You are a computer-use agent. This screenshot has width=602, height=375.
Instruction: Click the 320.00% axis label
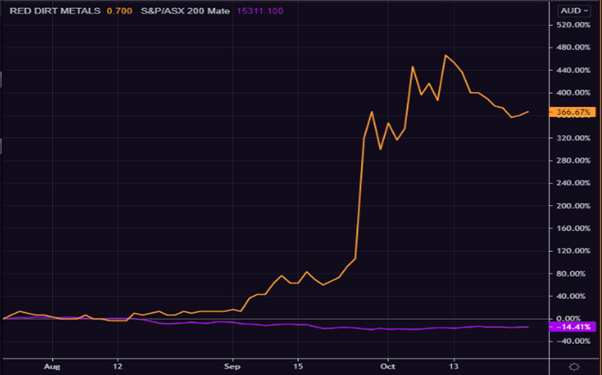(x=572, y=138)
